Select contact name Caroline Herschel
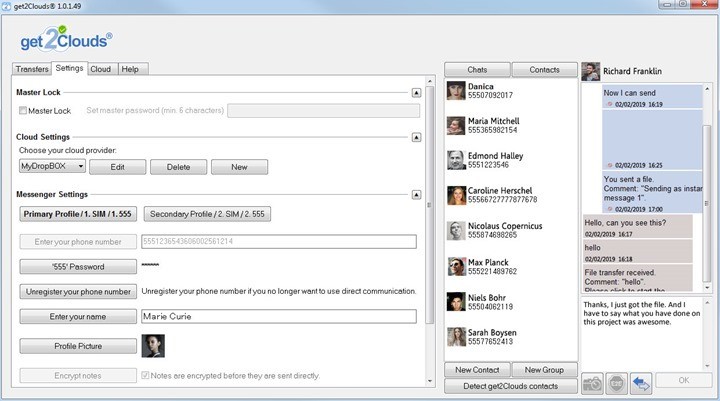 pyautogui.click(x=500, y=191)
